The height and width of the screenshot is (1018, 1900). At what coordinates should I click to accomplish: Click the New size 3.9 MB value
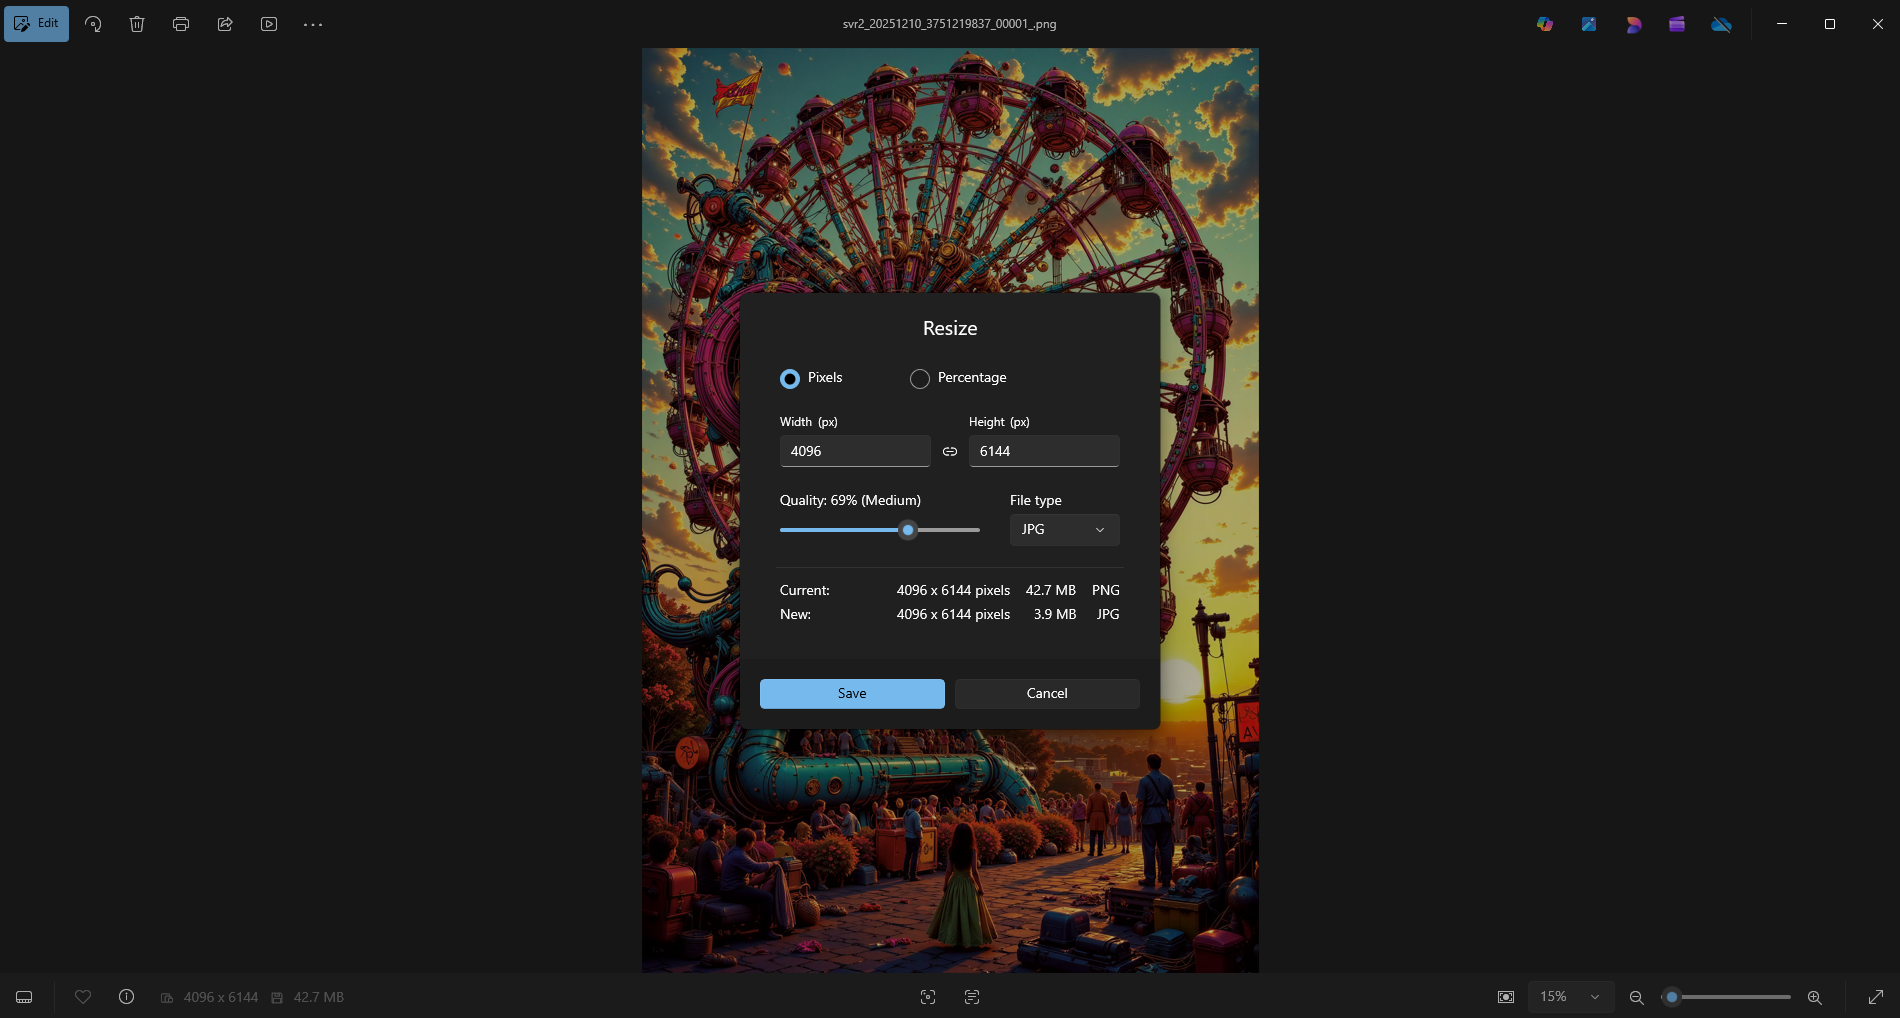pyautogui.click(x=1055, y=615)
